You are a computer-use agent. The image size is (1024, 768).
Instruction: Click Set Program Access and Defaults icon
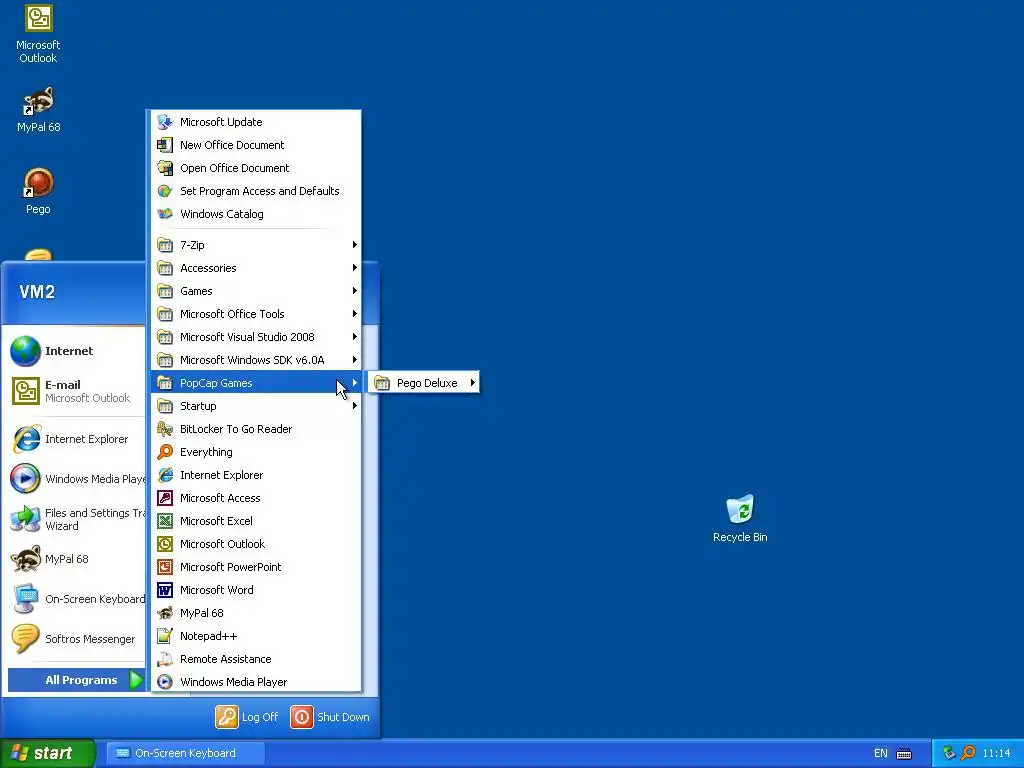point(165,191)
